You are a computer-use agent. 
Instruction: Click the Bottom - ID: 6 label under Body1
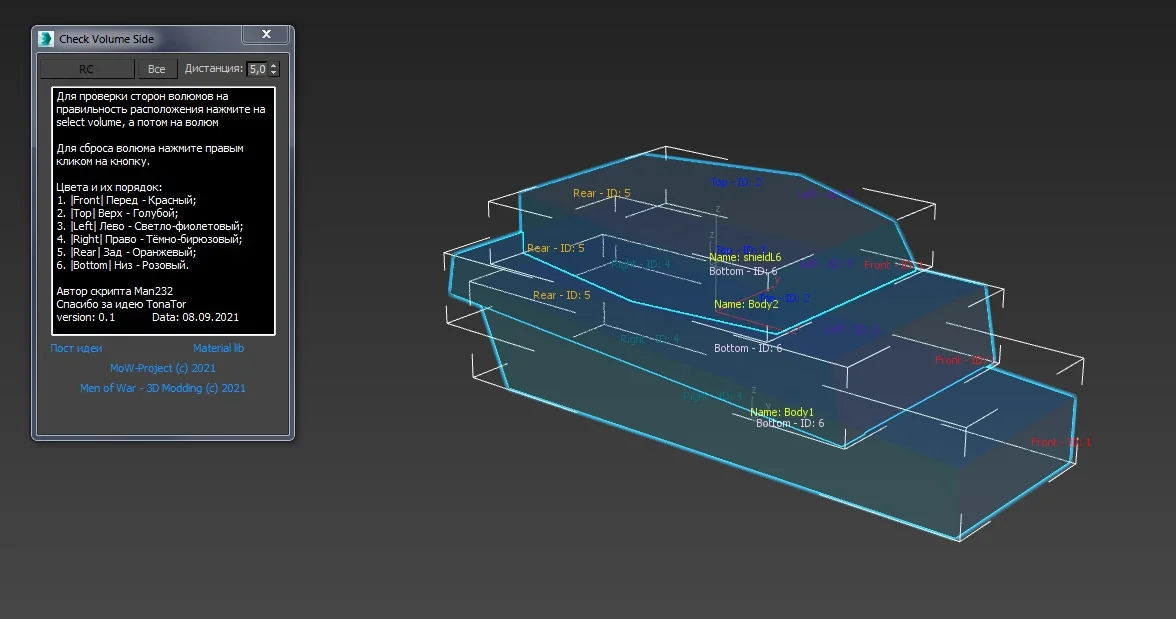click(790, 424)
